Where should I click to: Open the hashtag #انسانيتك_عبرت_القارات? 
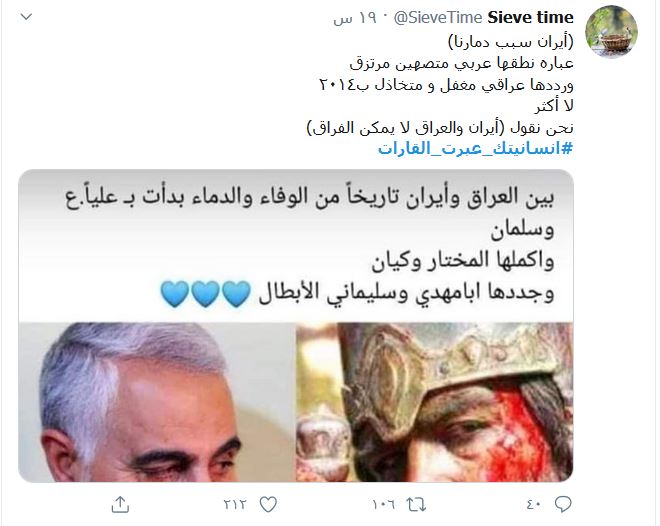click(476, 149)
